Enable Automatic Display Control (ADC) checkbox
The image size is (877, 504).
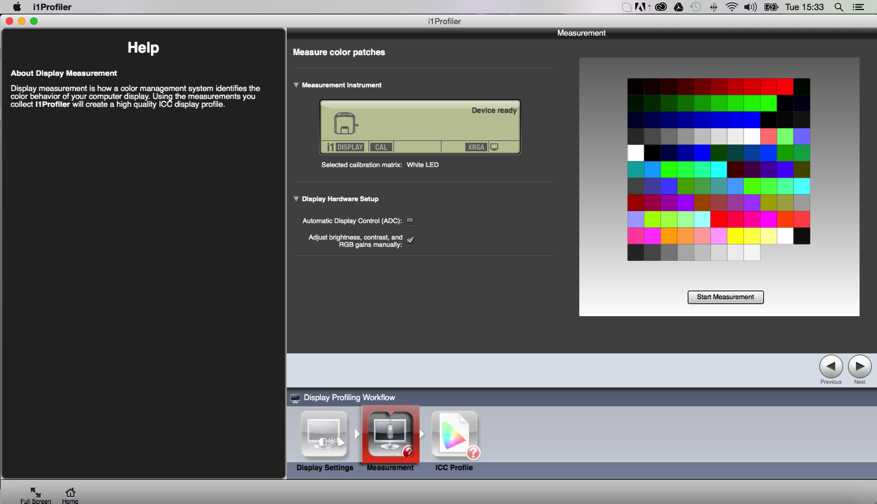(410, 220)
